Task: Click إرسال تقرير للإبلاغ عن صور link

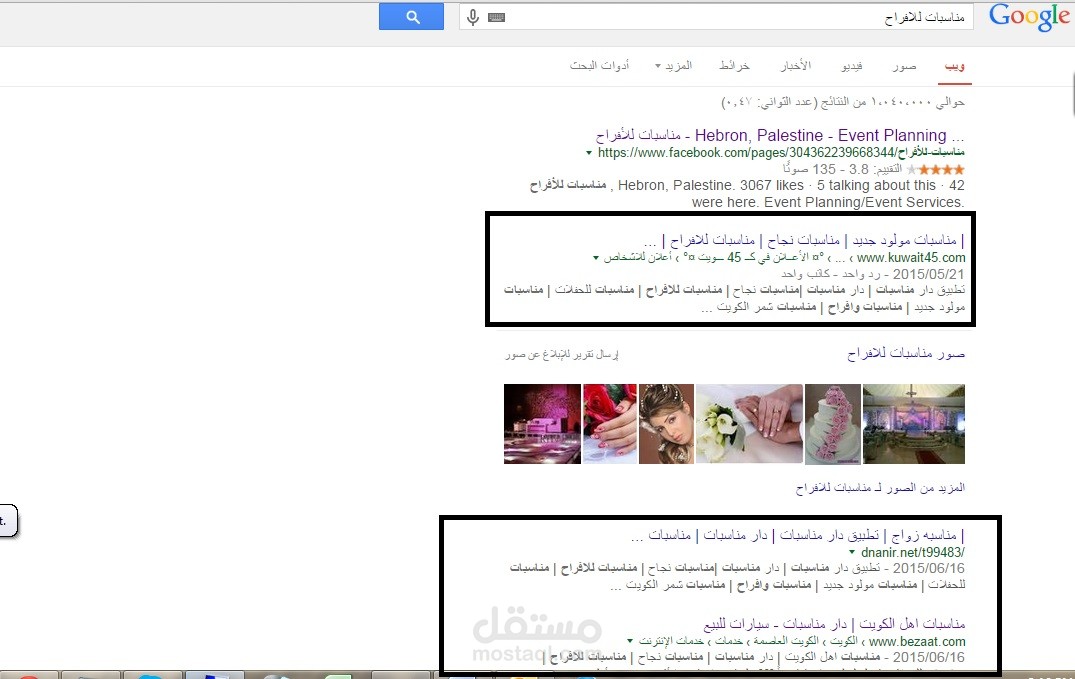Action: tap(562, 355)
